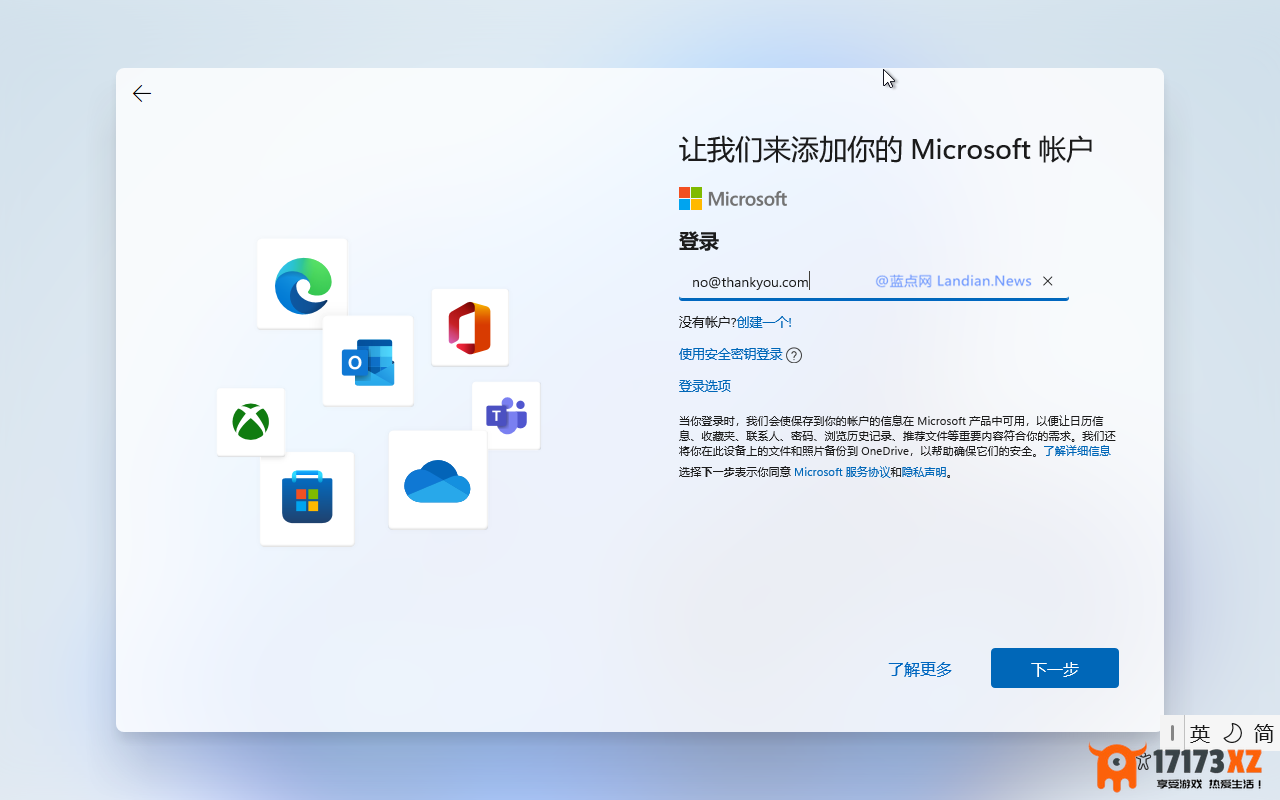1280x800 pixels.
Task: Click the Xbox icon tile
Action: [251, 422]
